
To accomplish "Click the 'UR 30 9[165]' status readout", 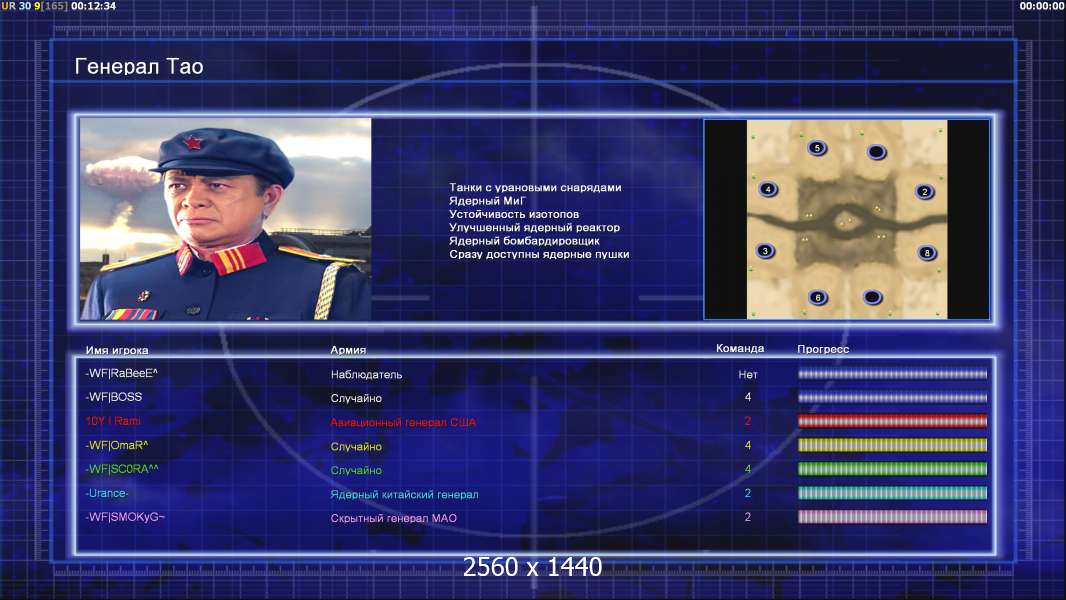I will [x=35, y=6].
